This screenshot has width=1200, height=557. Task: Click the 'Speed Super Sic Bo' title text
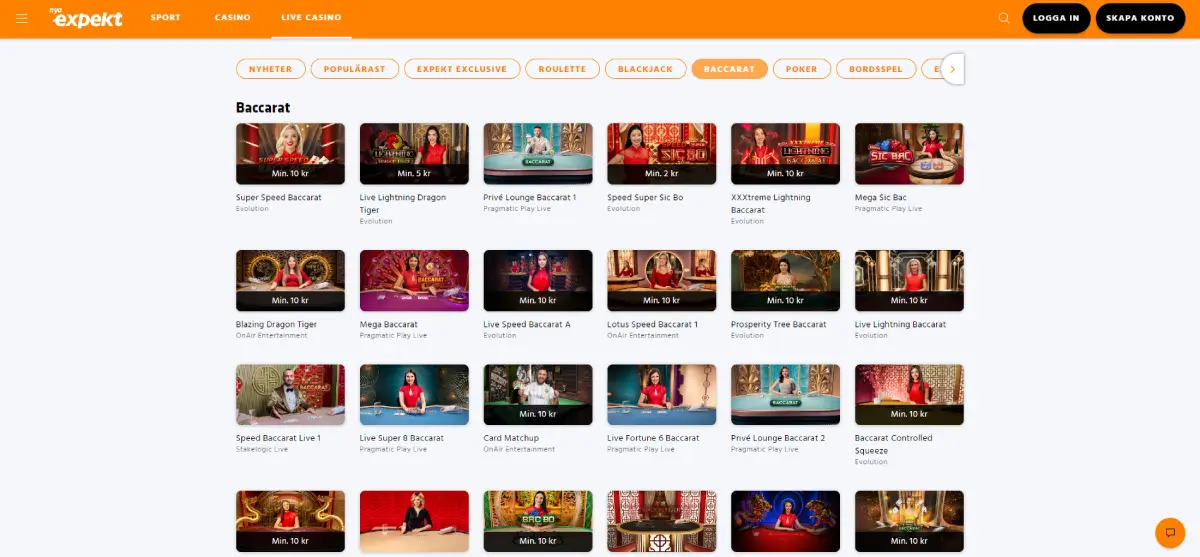click(645, 198)
